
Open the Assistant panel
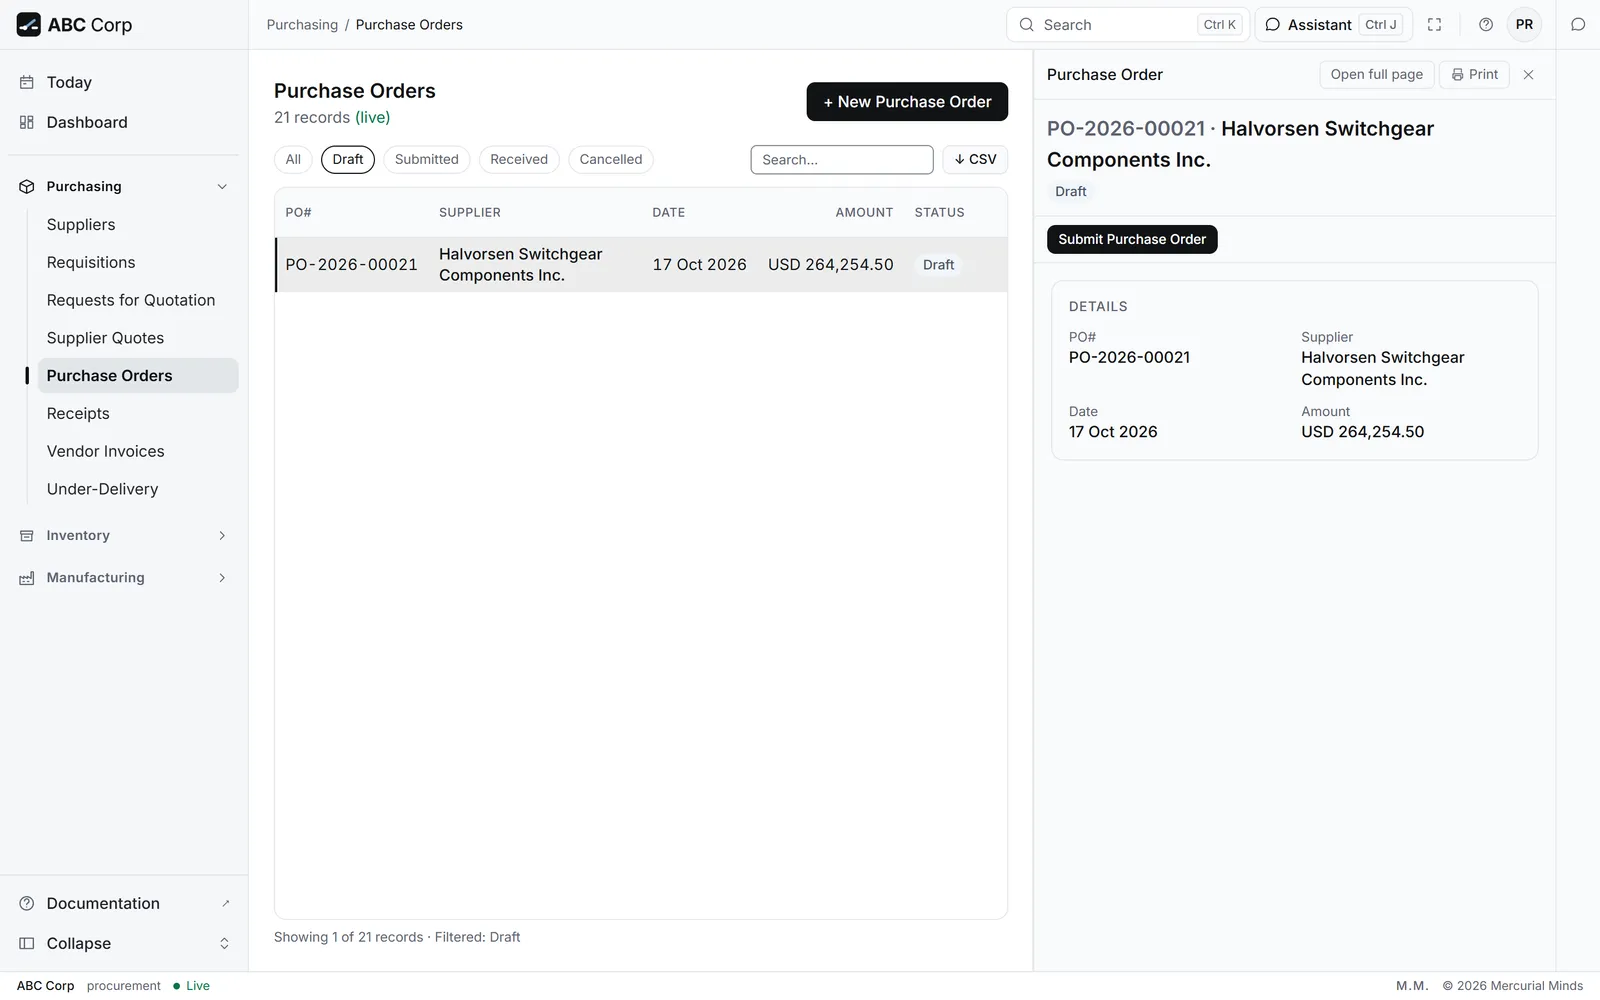pyautogui.click(x=1333, y=25)
